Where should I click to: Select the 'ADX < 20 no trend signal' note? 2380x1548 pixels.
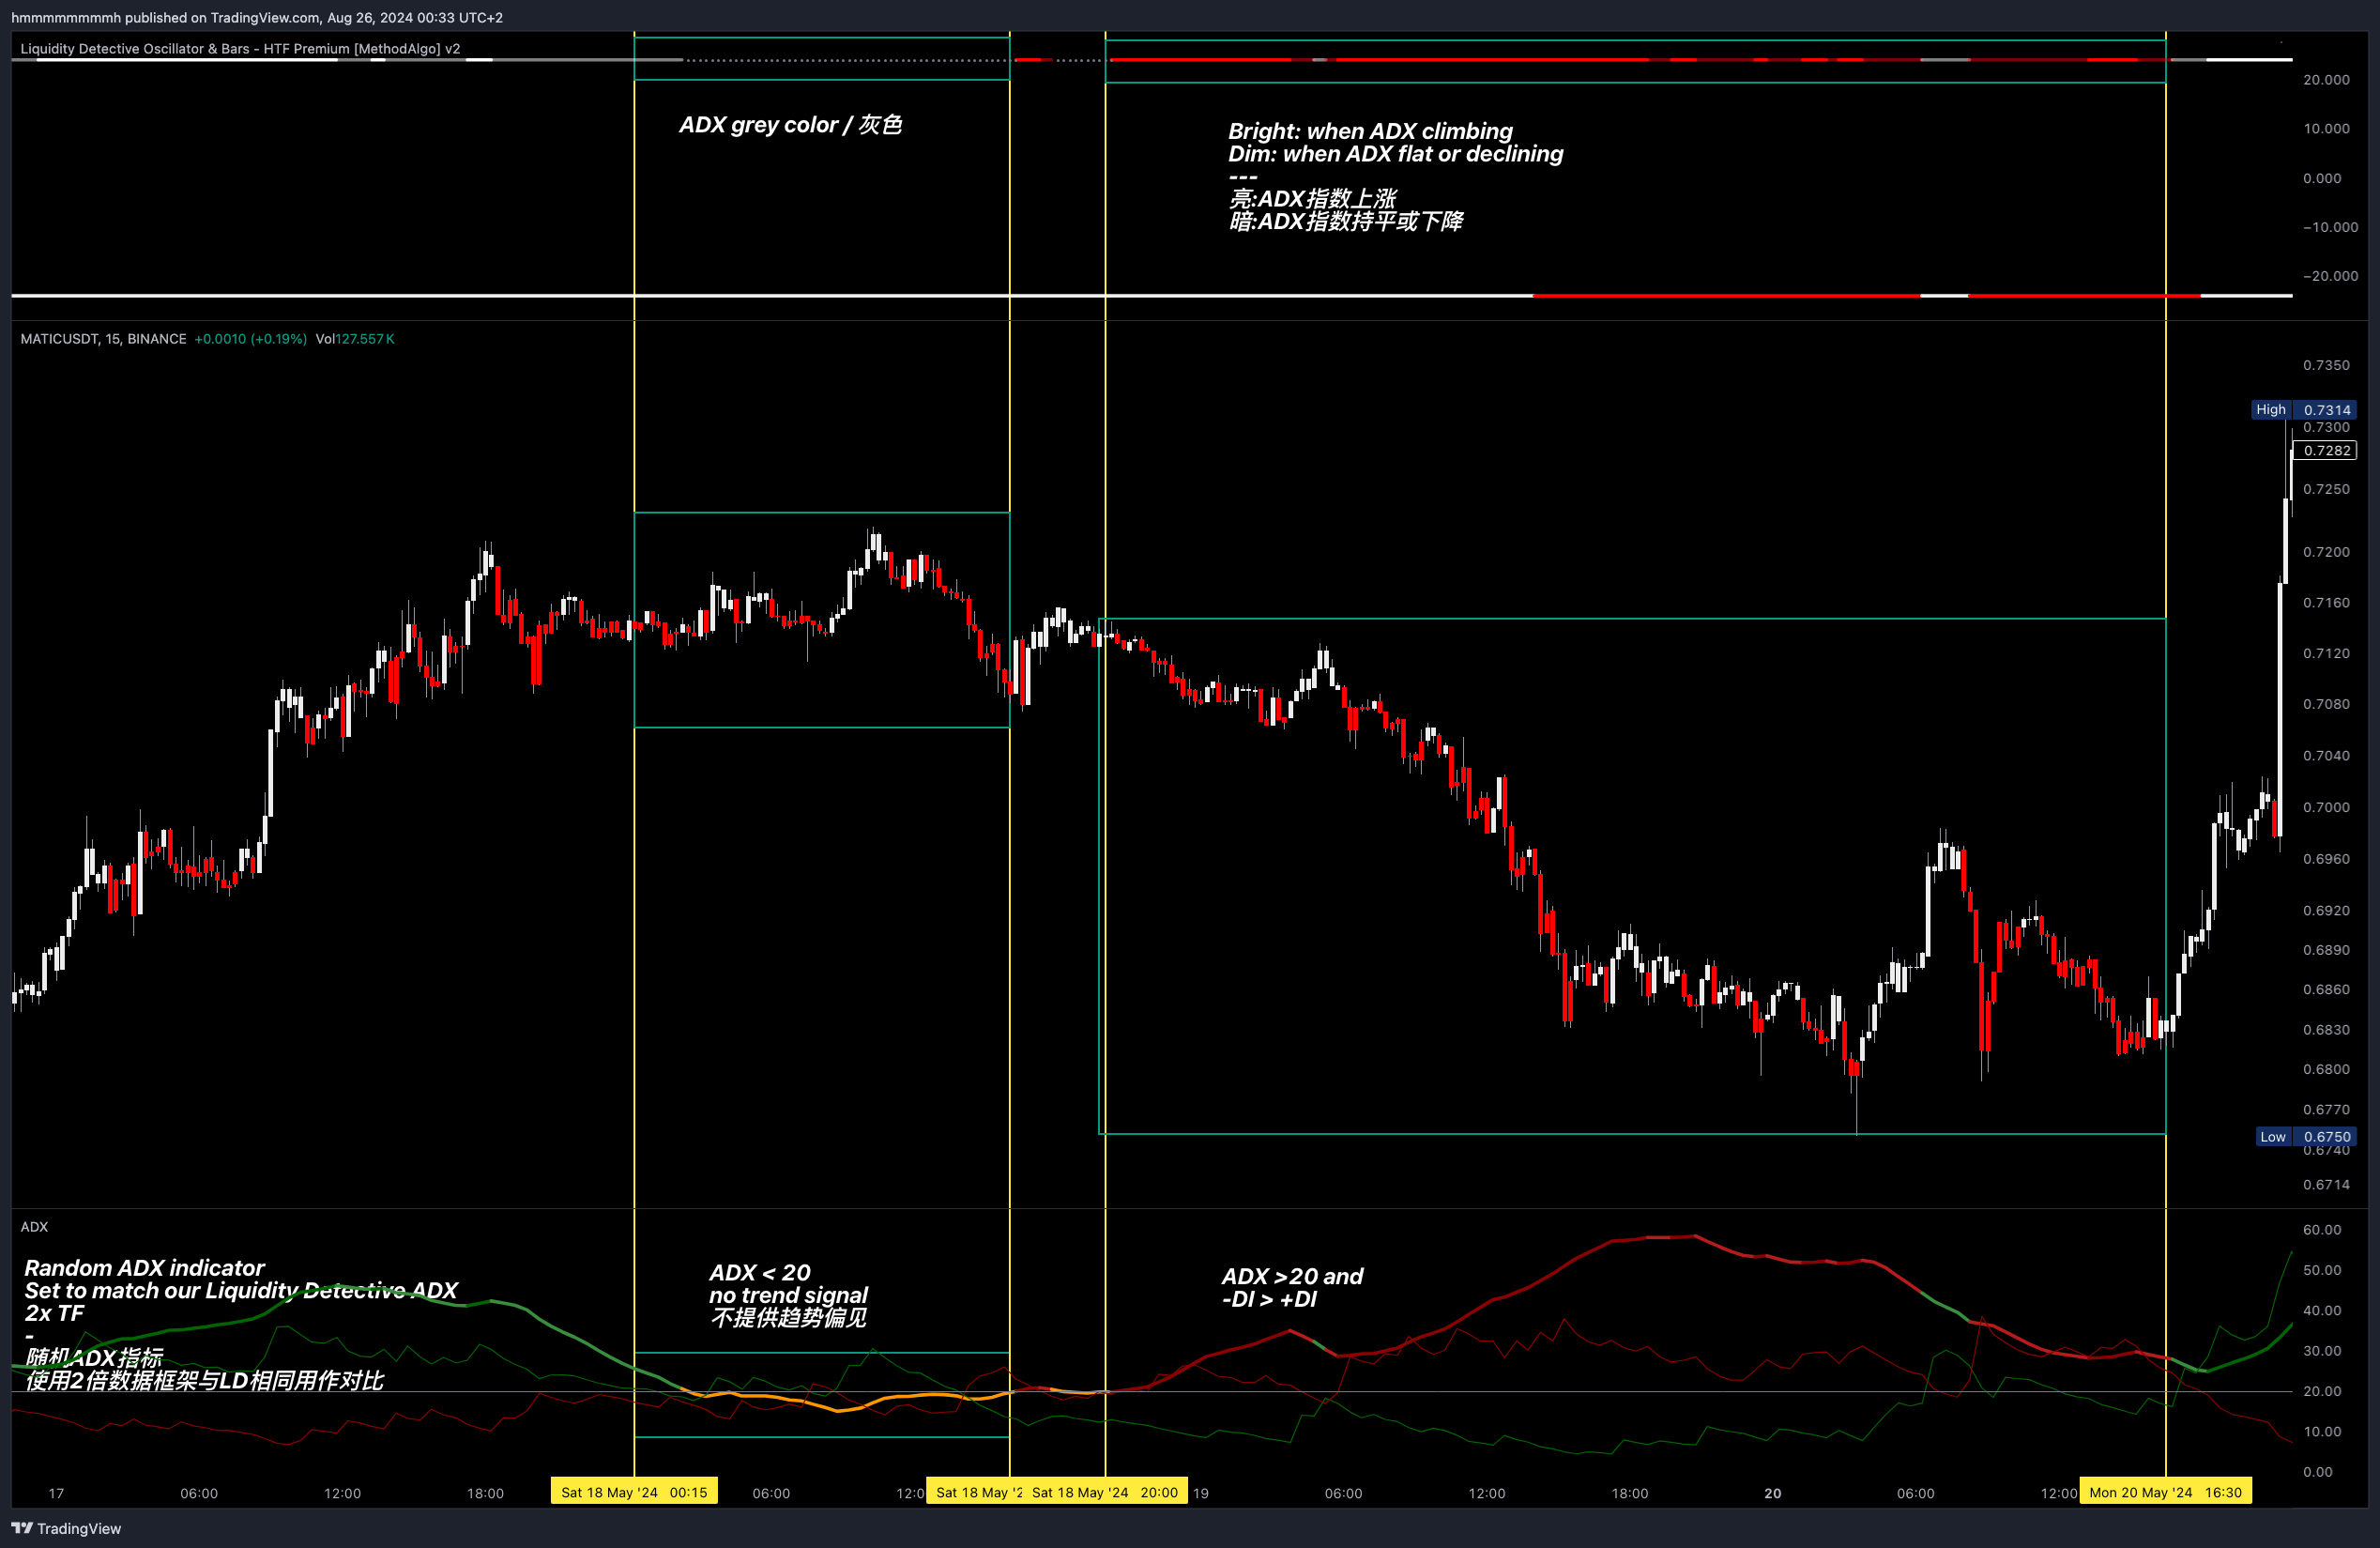(x=788, y=1295)
